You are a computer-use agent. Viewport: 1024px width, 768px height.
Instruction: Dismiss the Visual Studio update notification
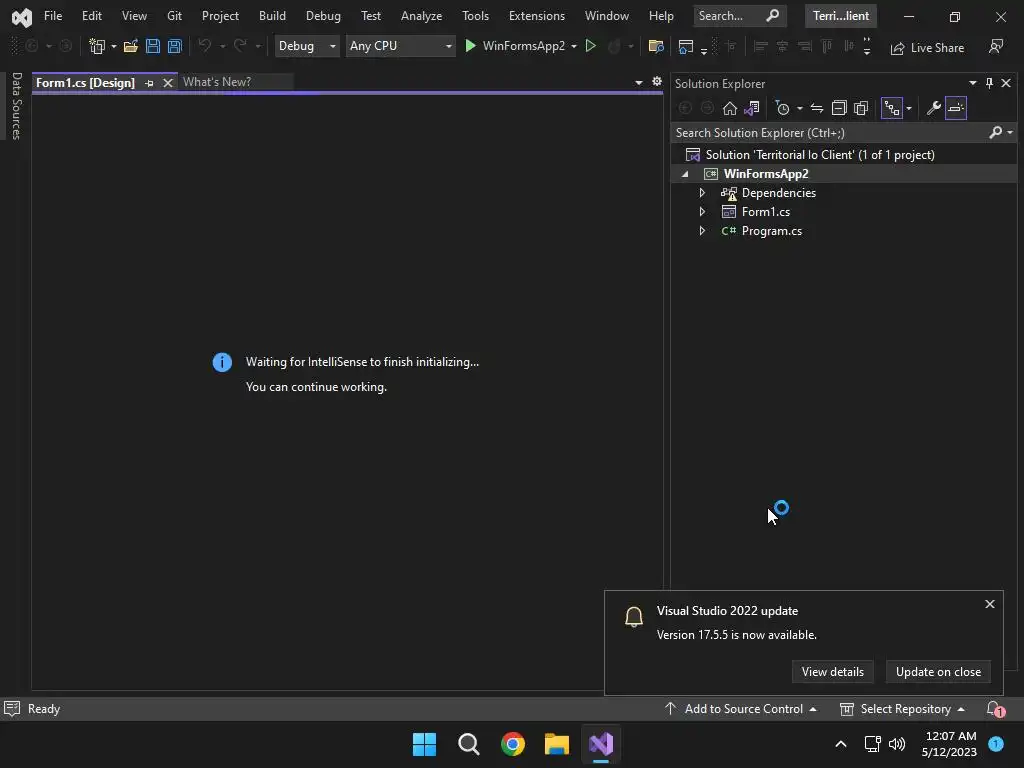[990, 604]
